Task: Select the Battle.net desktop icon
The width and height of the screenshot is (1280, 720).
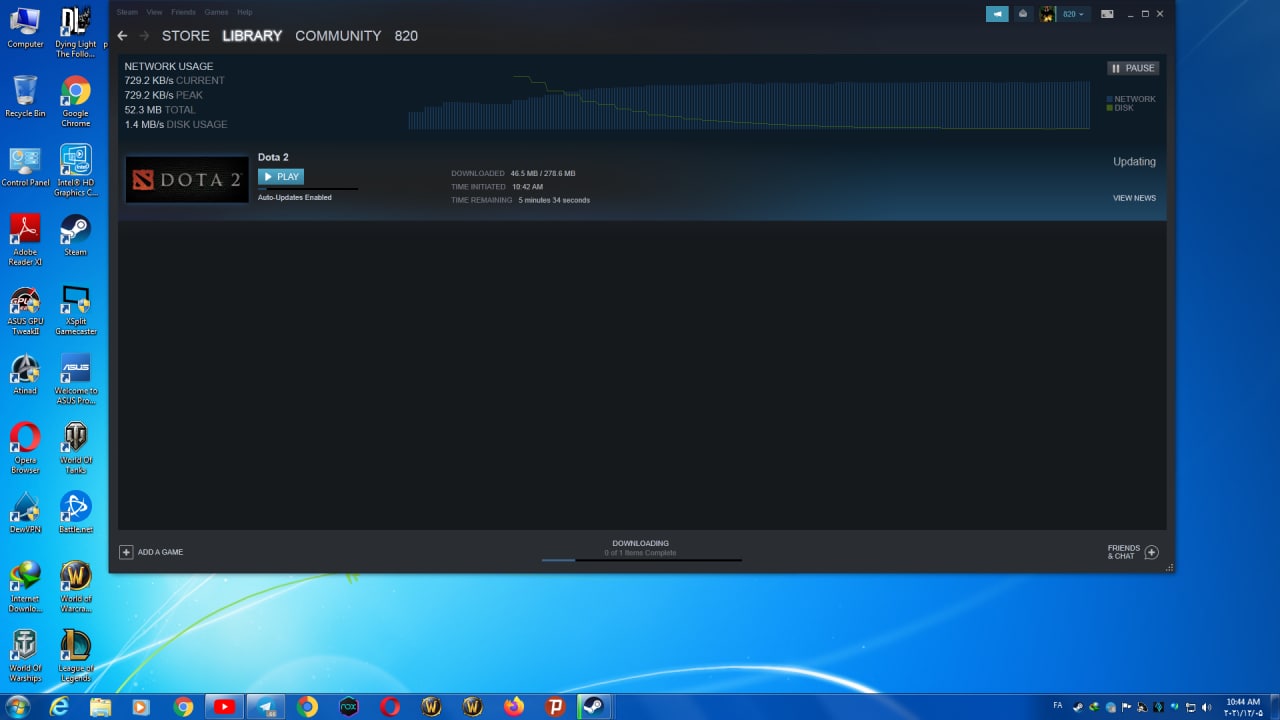Action: (76, 512)
